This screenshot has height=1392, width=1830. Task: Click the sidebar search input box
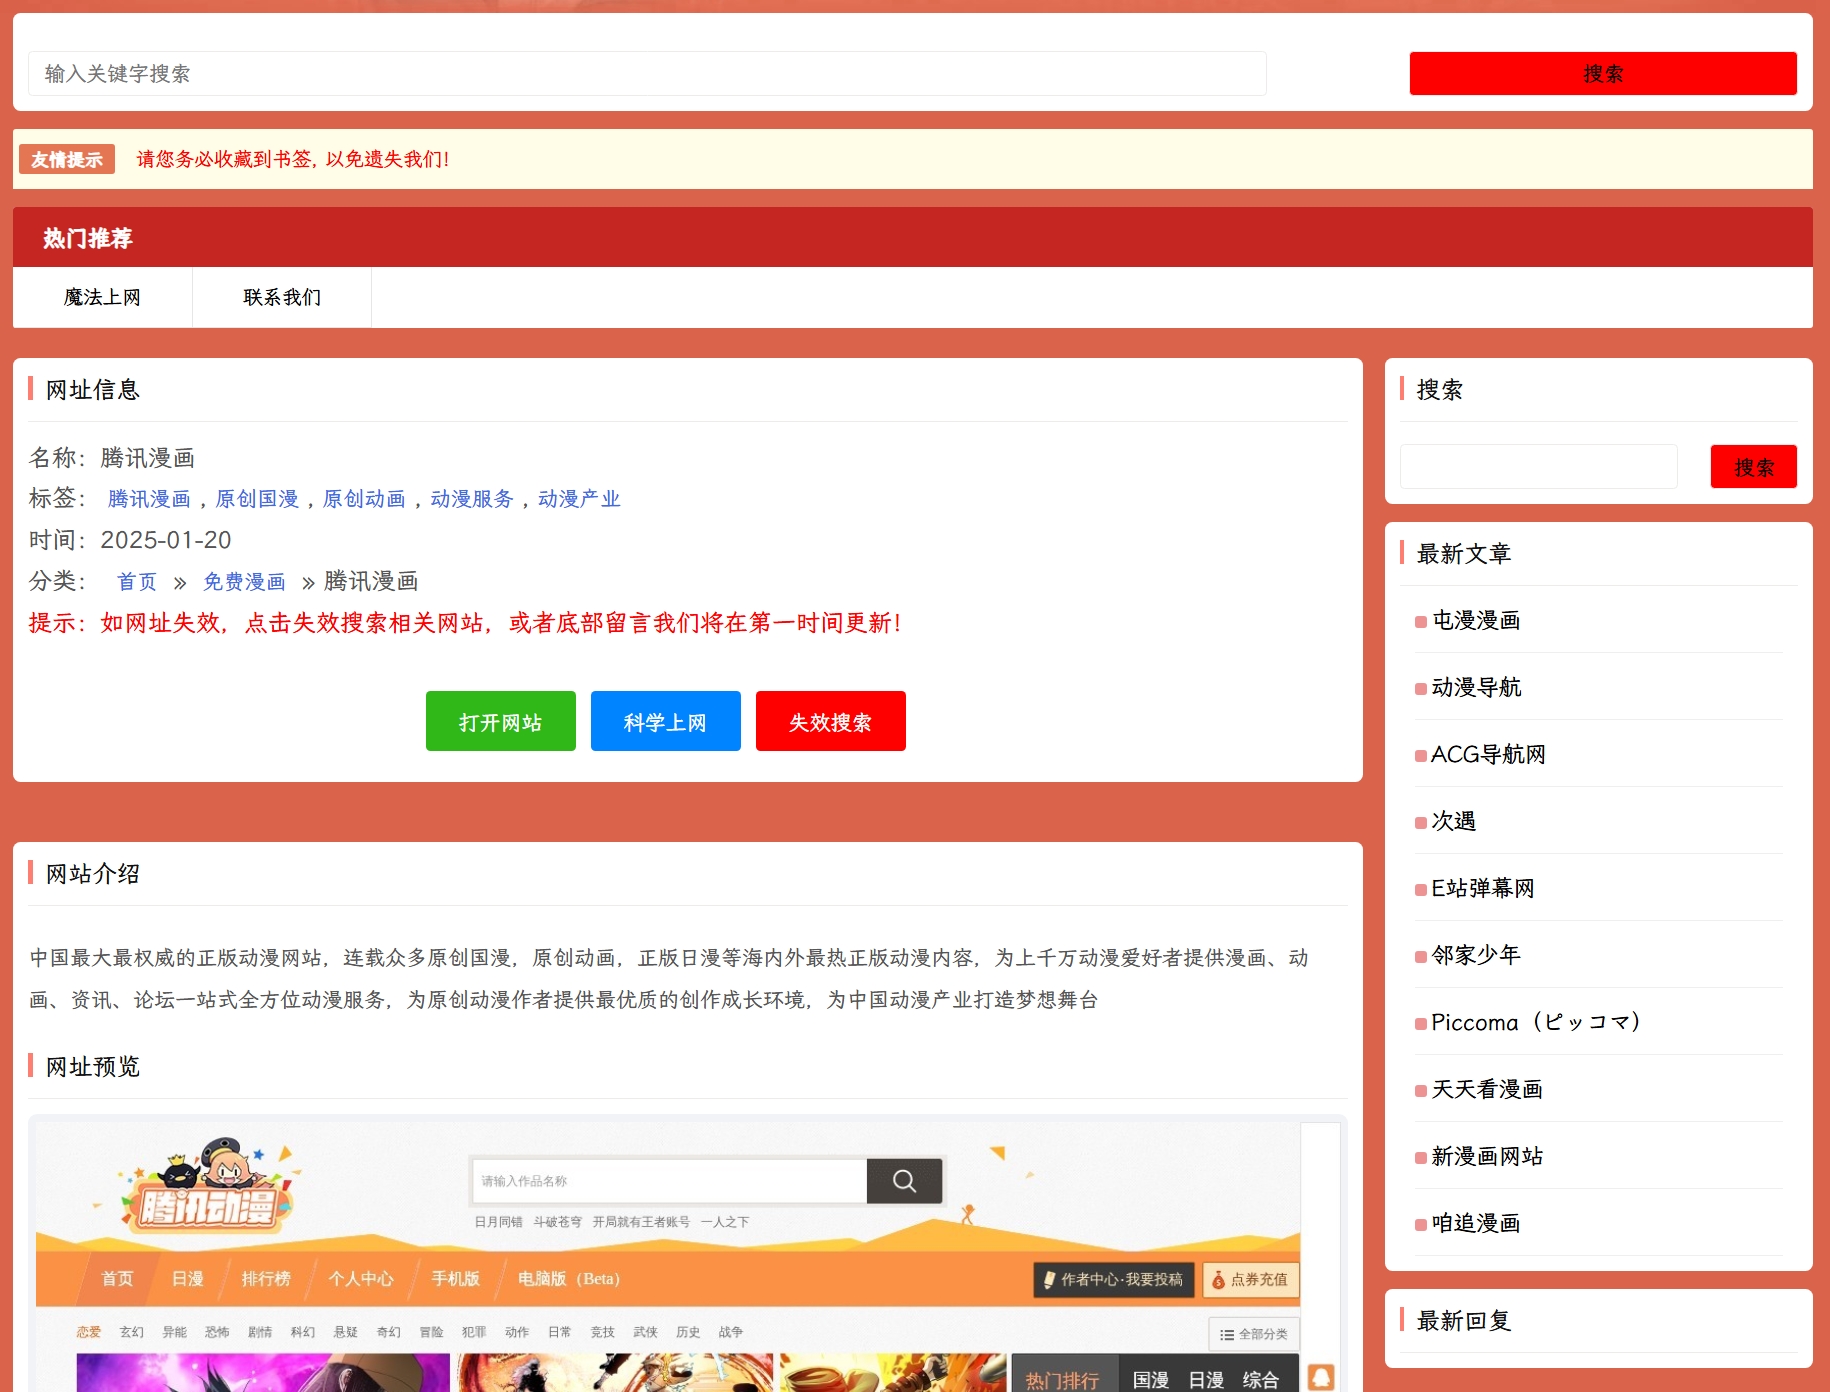point(1538,467)
